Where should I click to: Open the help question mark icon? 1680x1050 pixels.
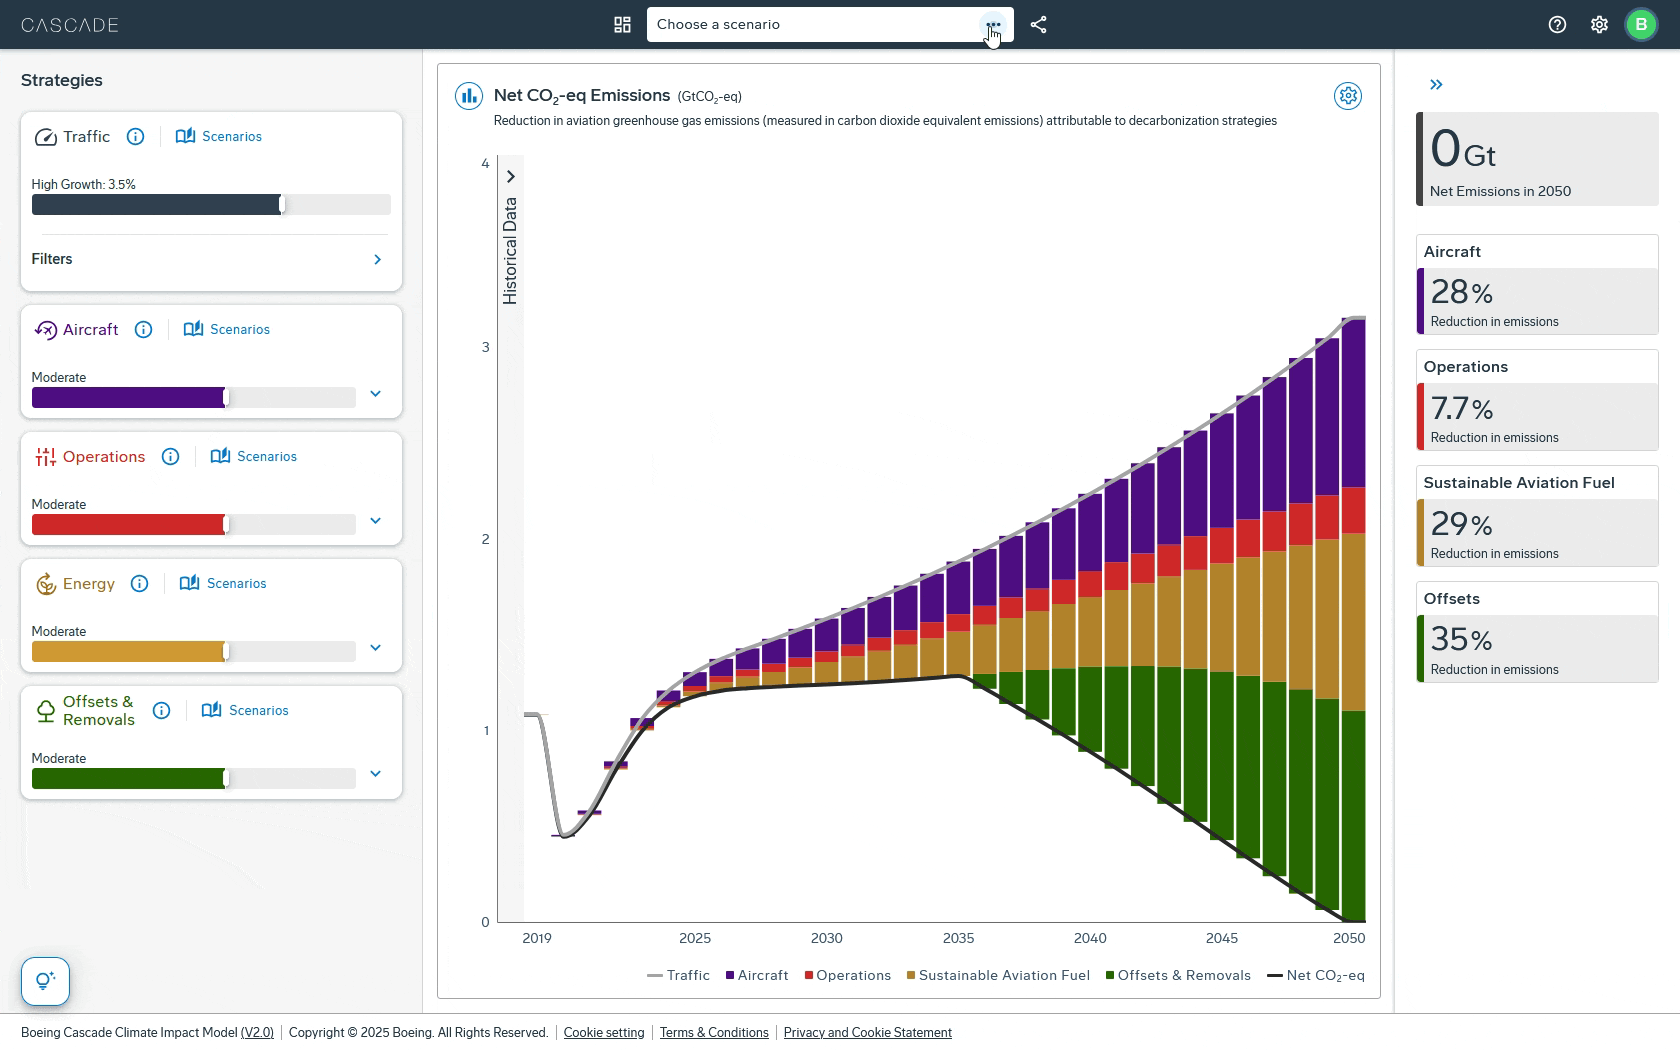pyautogui.click(x=1557, y=25)
